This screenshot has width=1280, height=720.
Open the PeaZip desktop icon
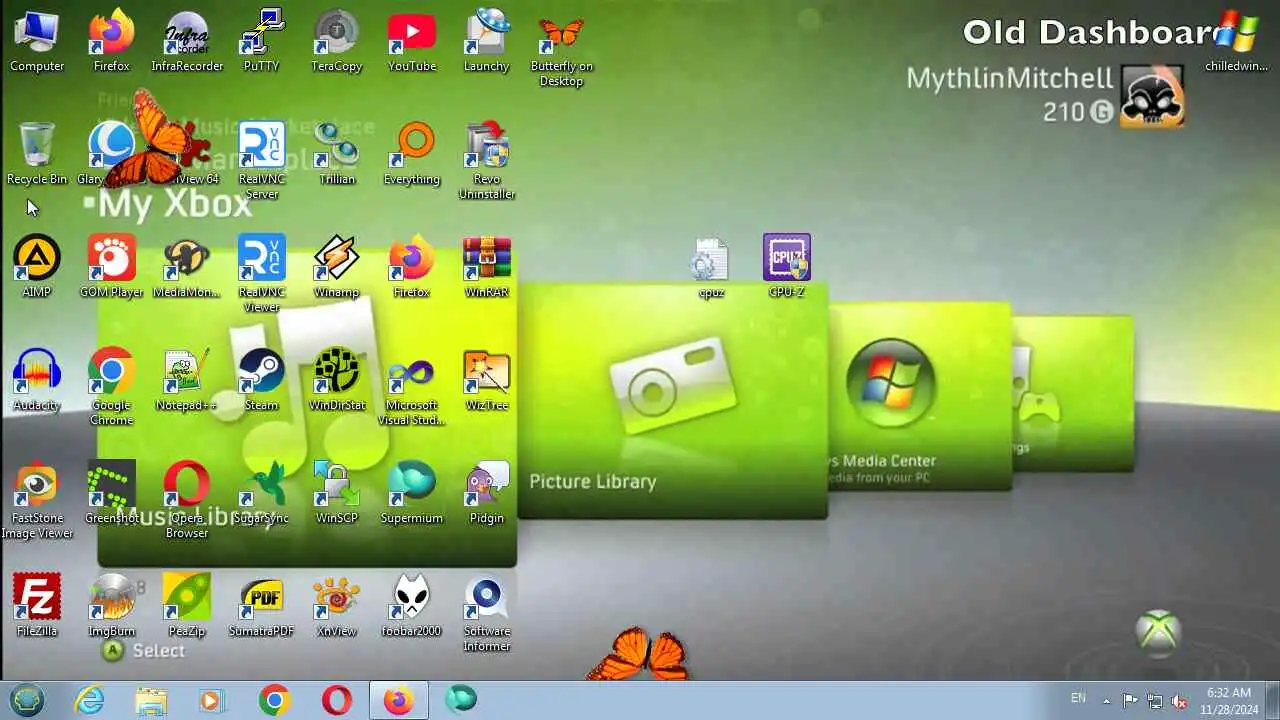tap(187, 606)
